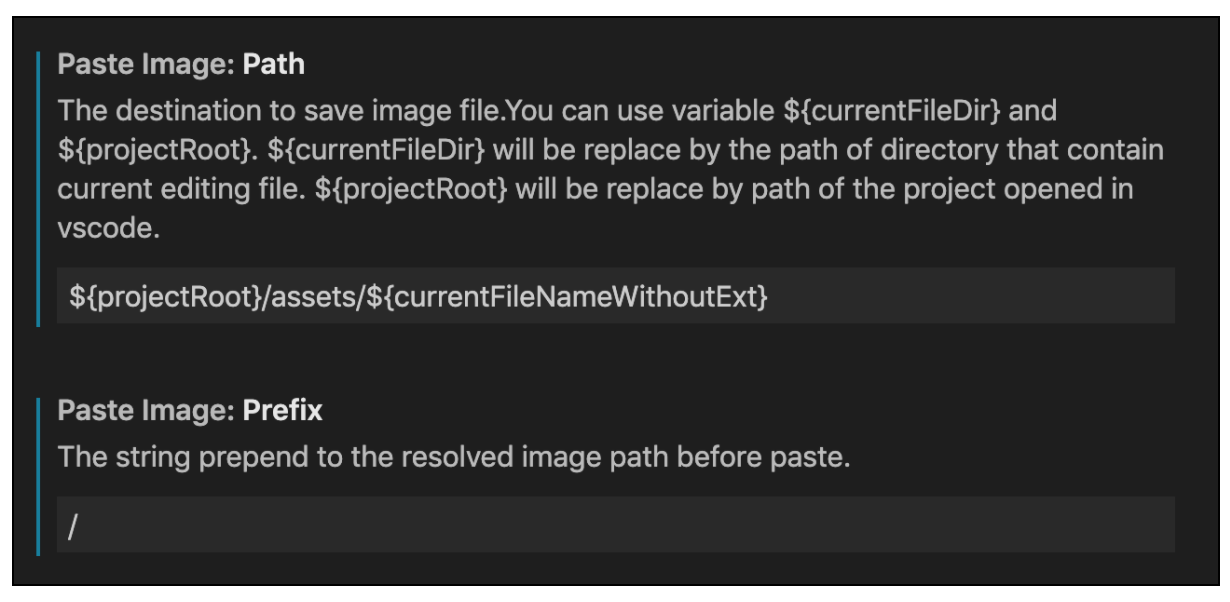
Task: Focus the Paste Image Prefix input field
Action: (615, 524)
